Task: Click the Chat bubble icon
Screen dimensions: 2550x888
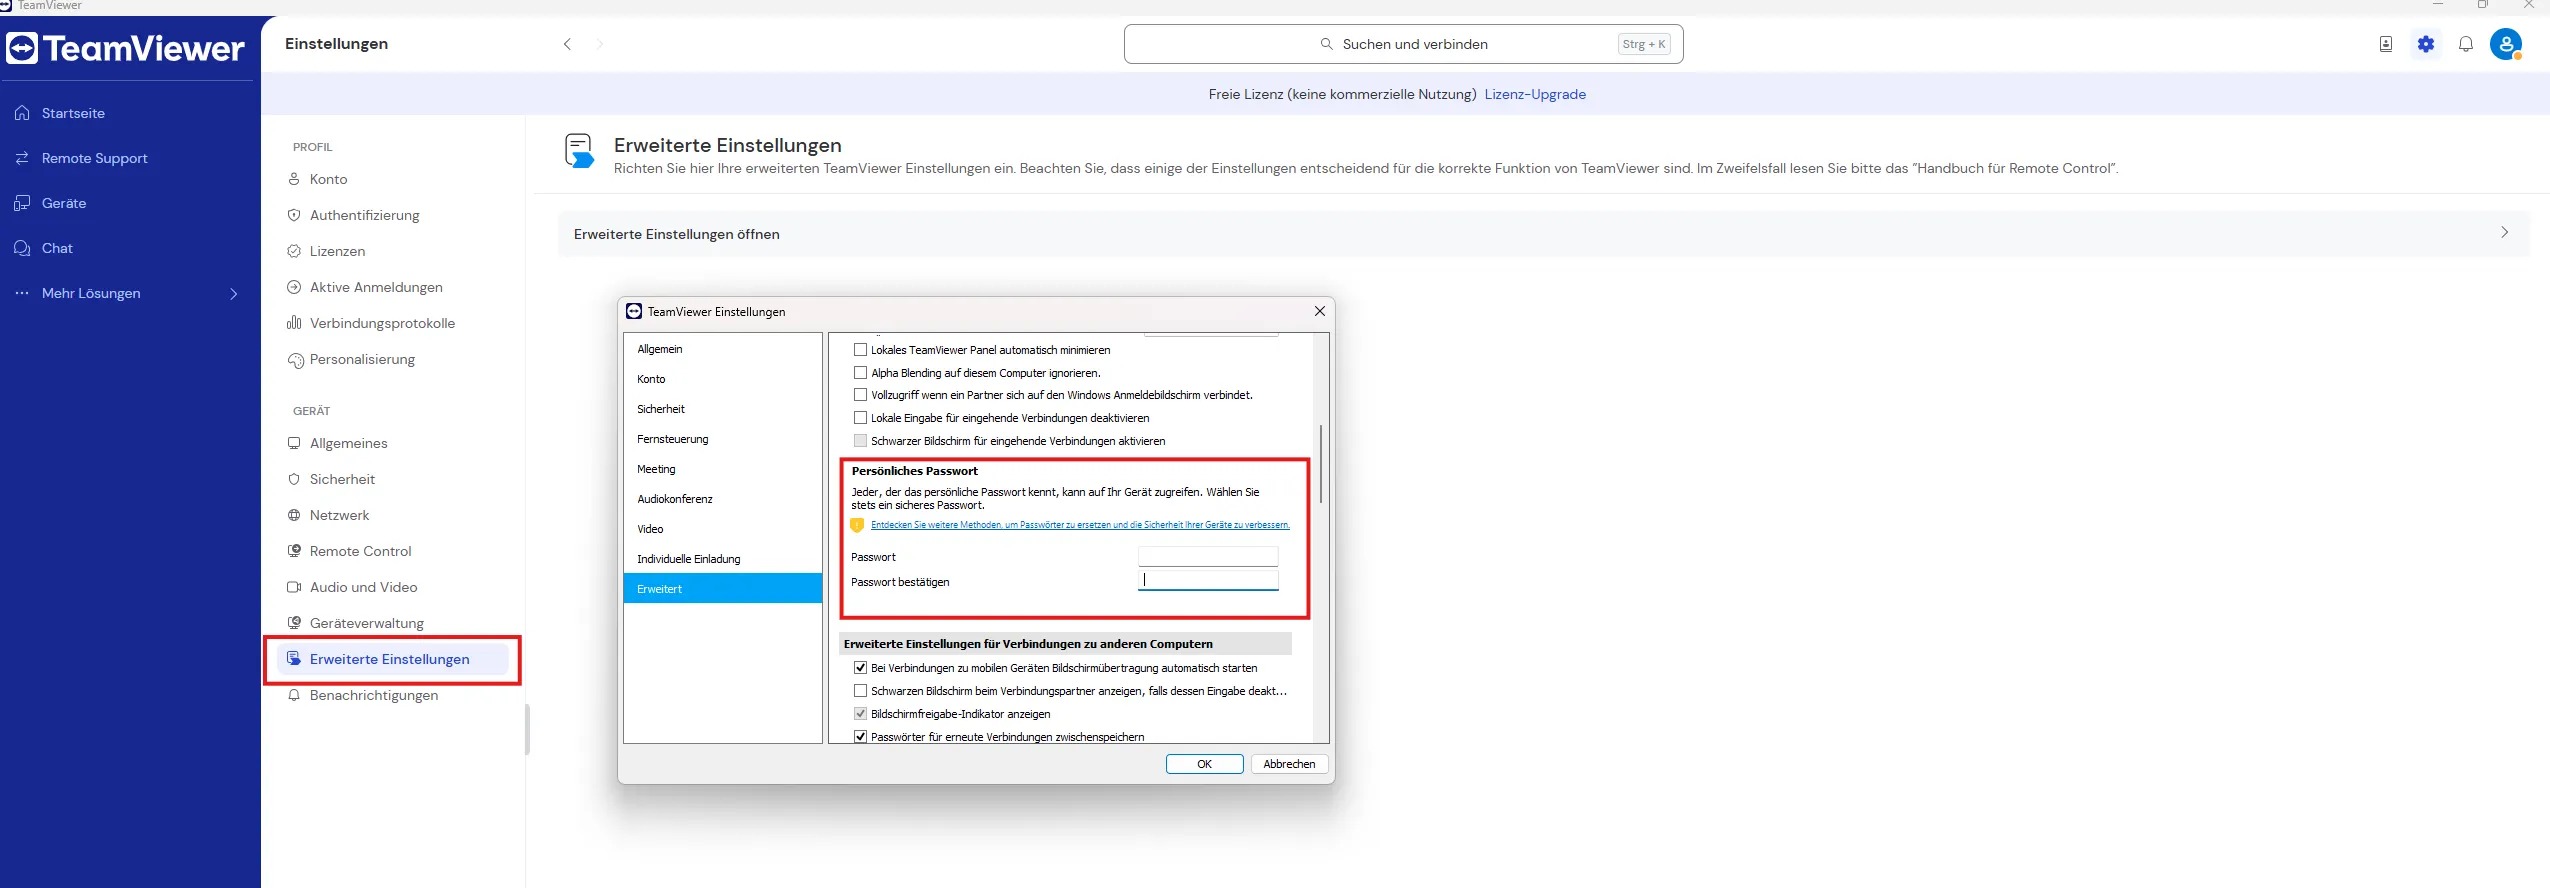Action: coord(22,248)
